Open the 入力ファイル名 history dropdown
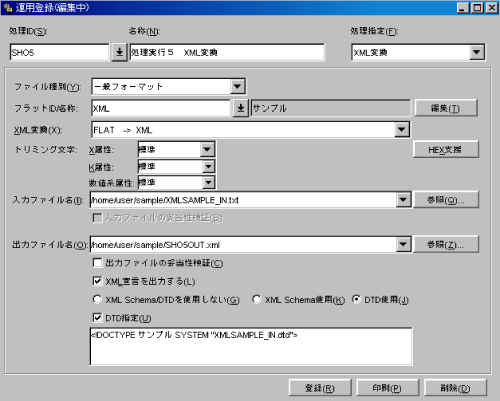The image size is (500, 401). point(403,200)
